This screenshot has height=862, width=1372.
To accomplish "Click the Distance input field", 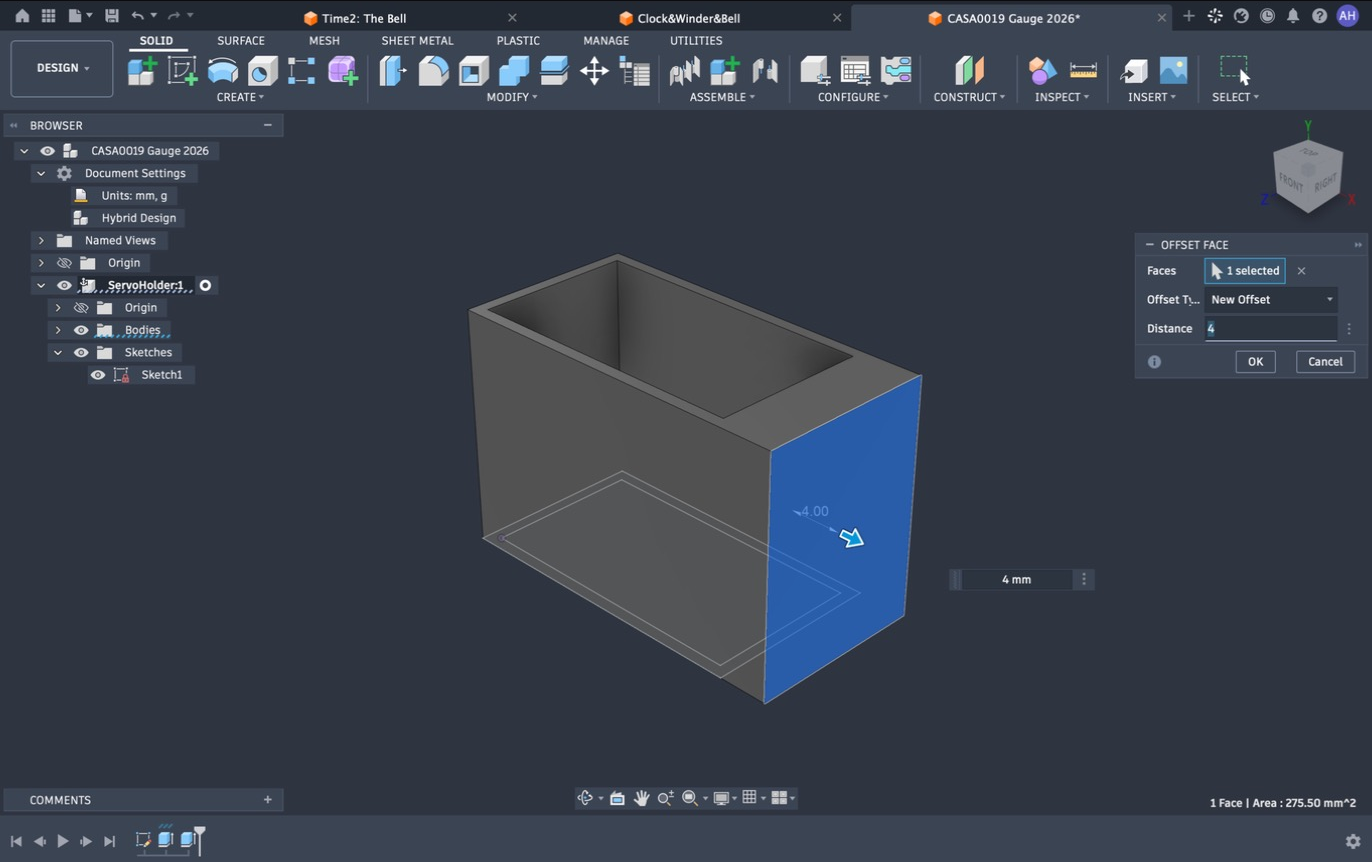I will (x=1271, y=328).
